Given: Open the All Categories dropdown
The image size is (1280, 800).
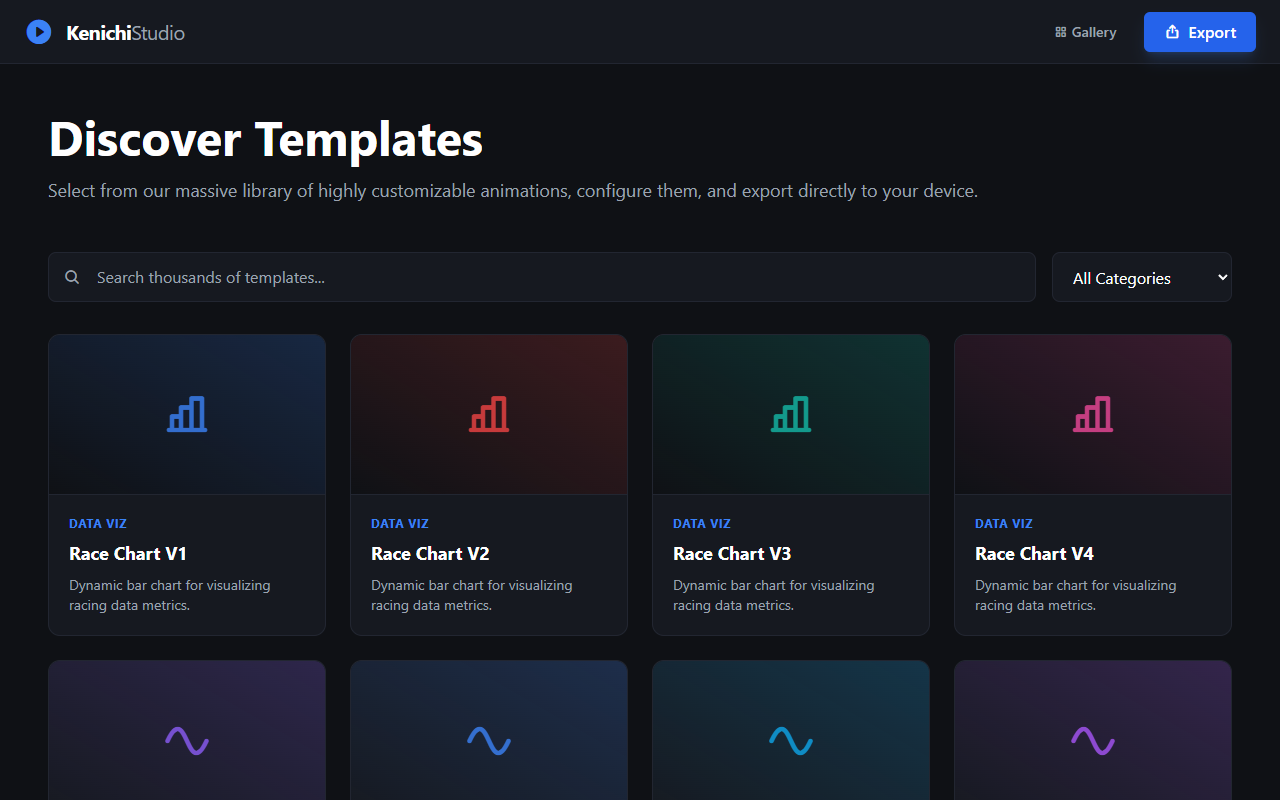Looking at the screenshot, I should pos(1141,277).
